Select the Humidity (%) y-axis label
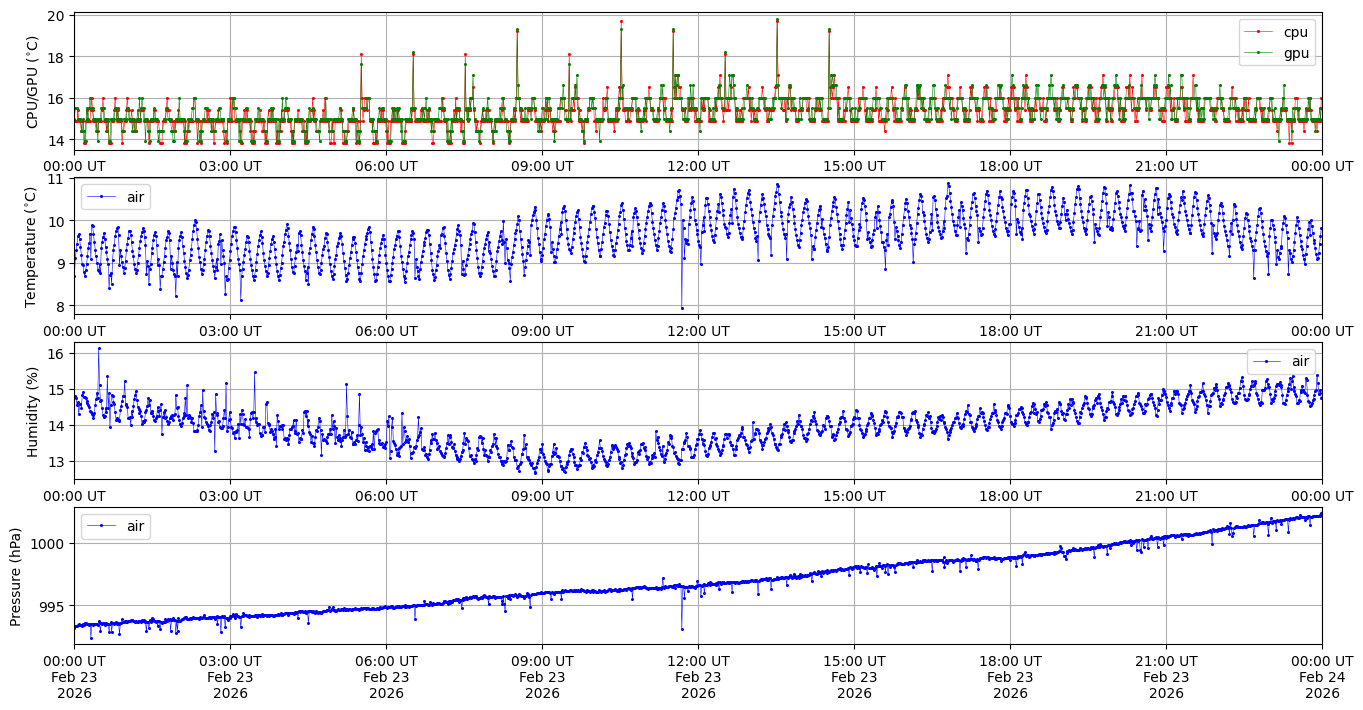1363x710 pixels. point(32,411)
